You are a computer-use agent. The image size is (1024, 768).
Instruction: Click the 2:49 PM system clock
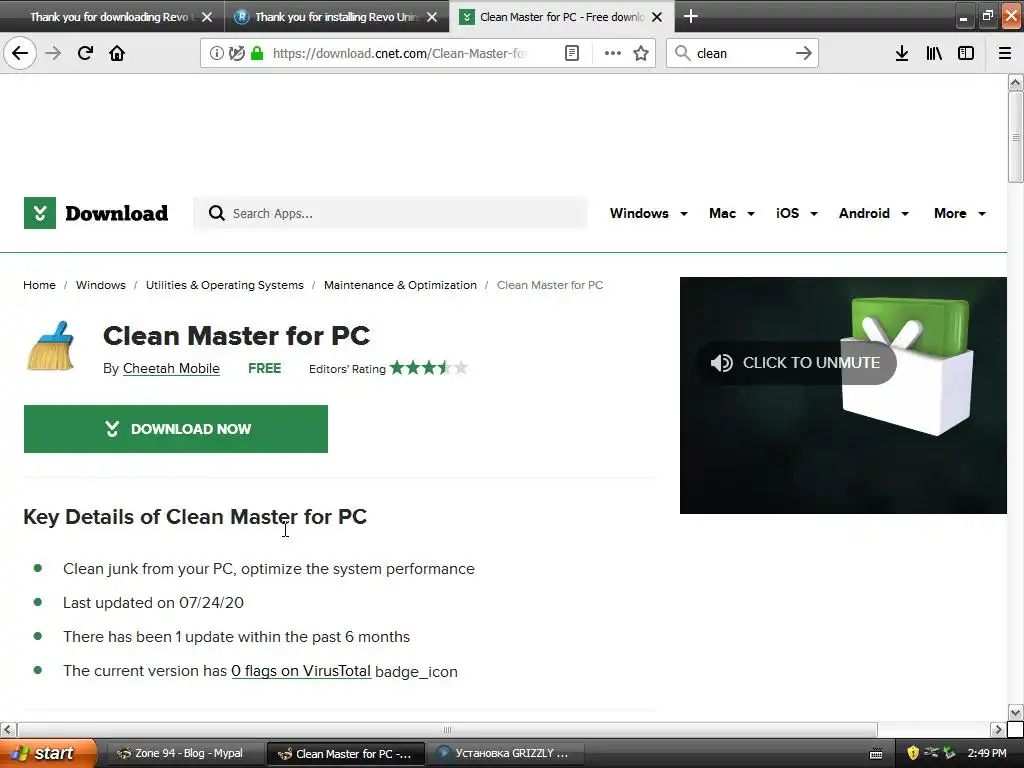[987, 753]
